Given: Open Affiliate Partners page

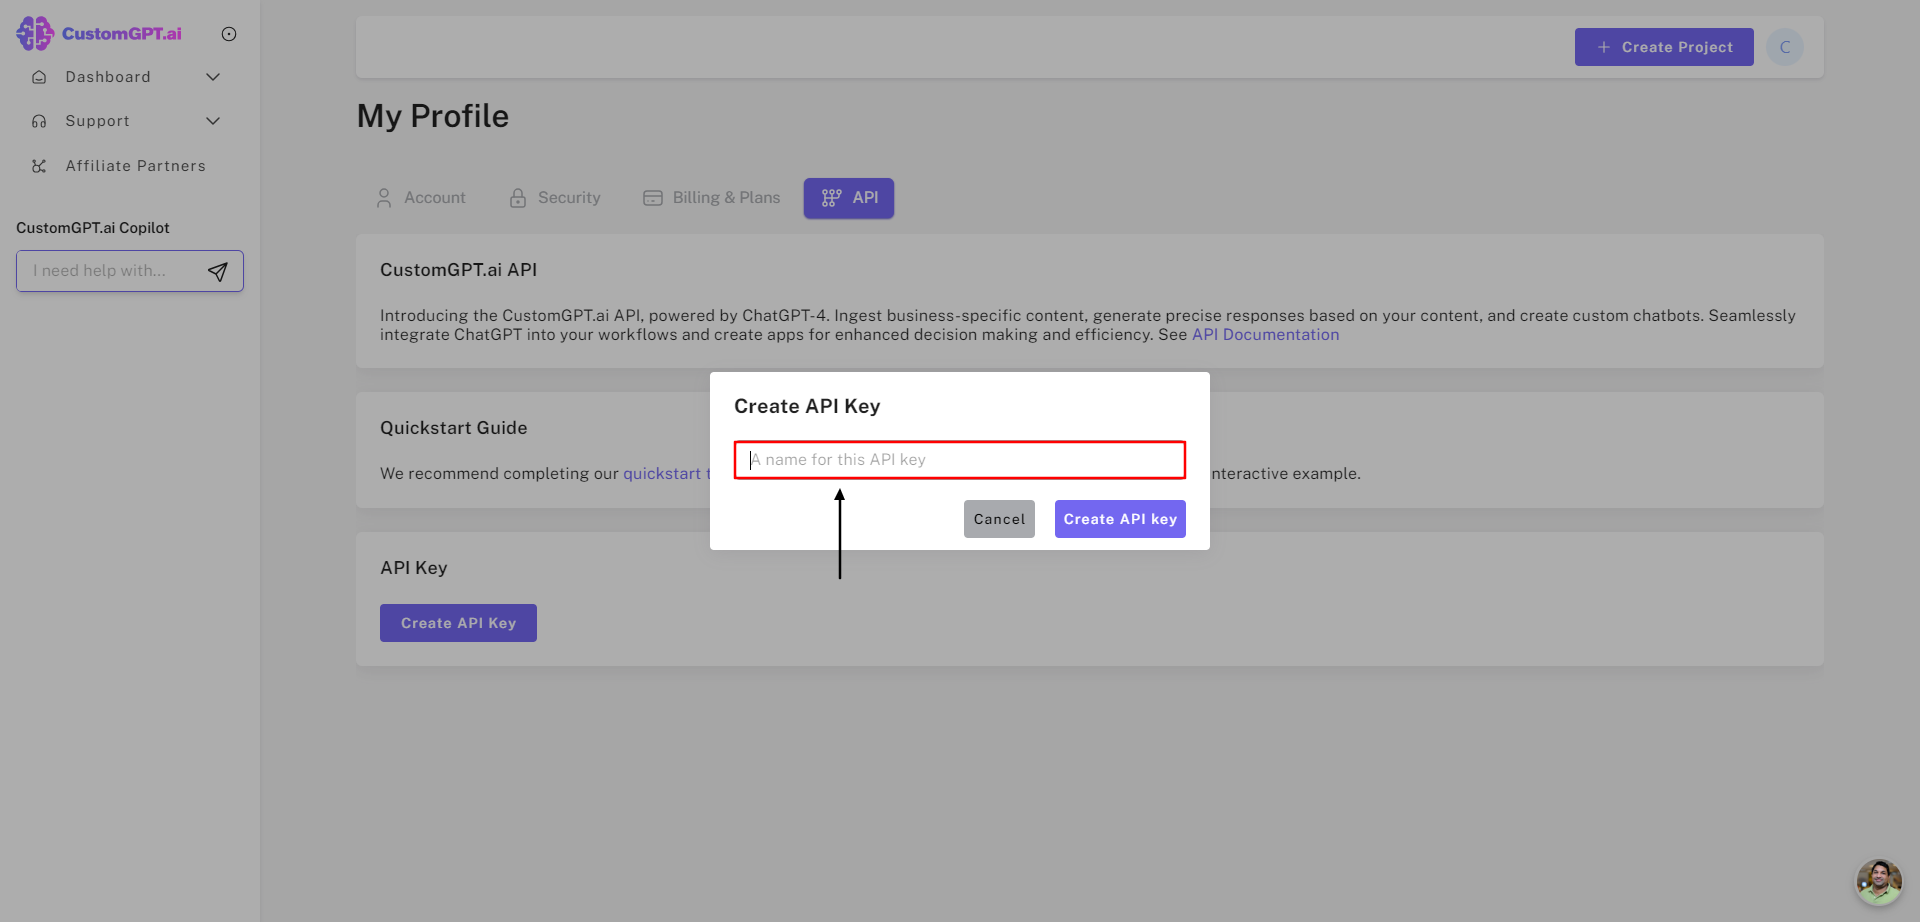Looking at the screenshot, I should coord(135,166).
